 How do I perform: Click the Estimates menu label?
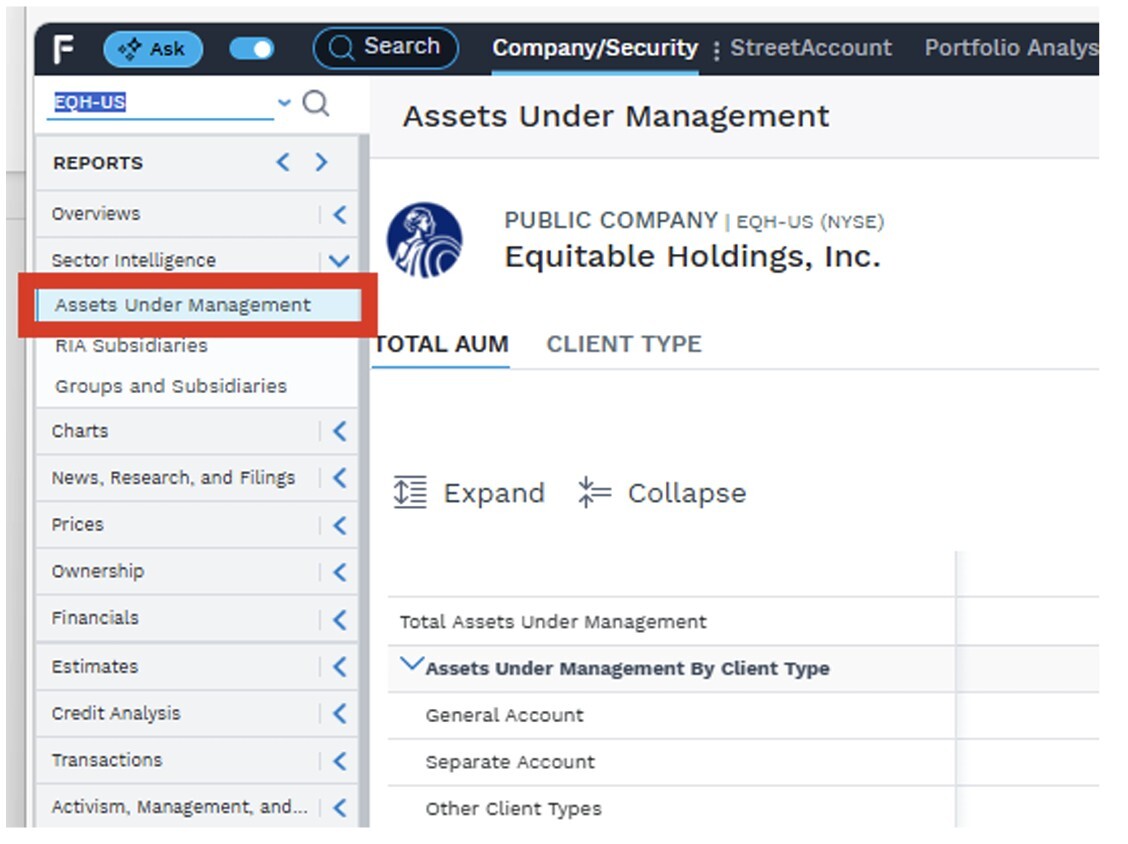point(94,666)
